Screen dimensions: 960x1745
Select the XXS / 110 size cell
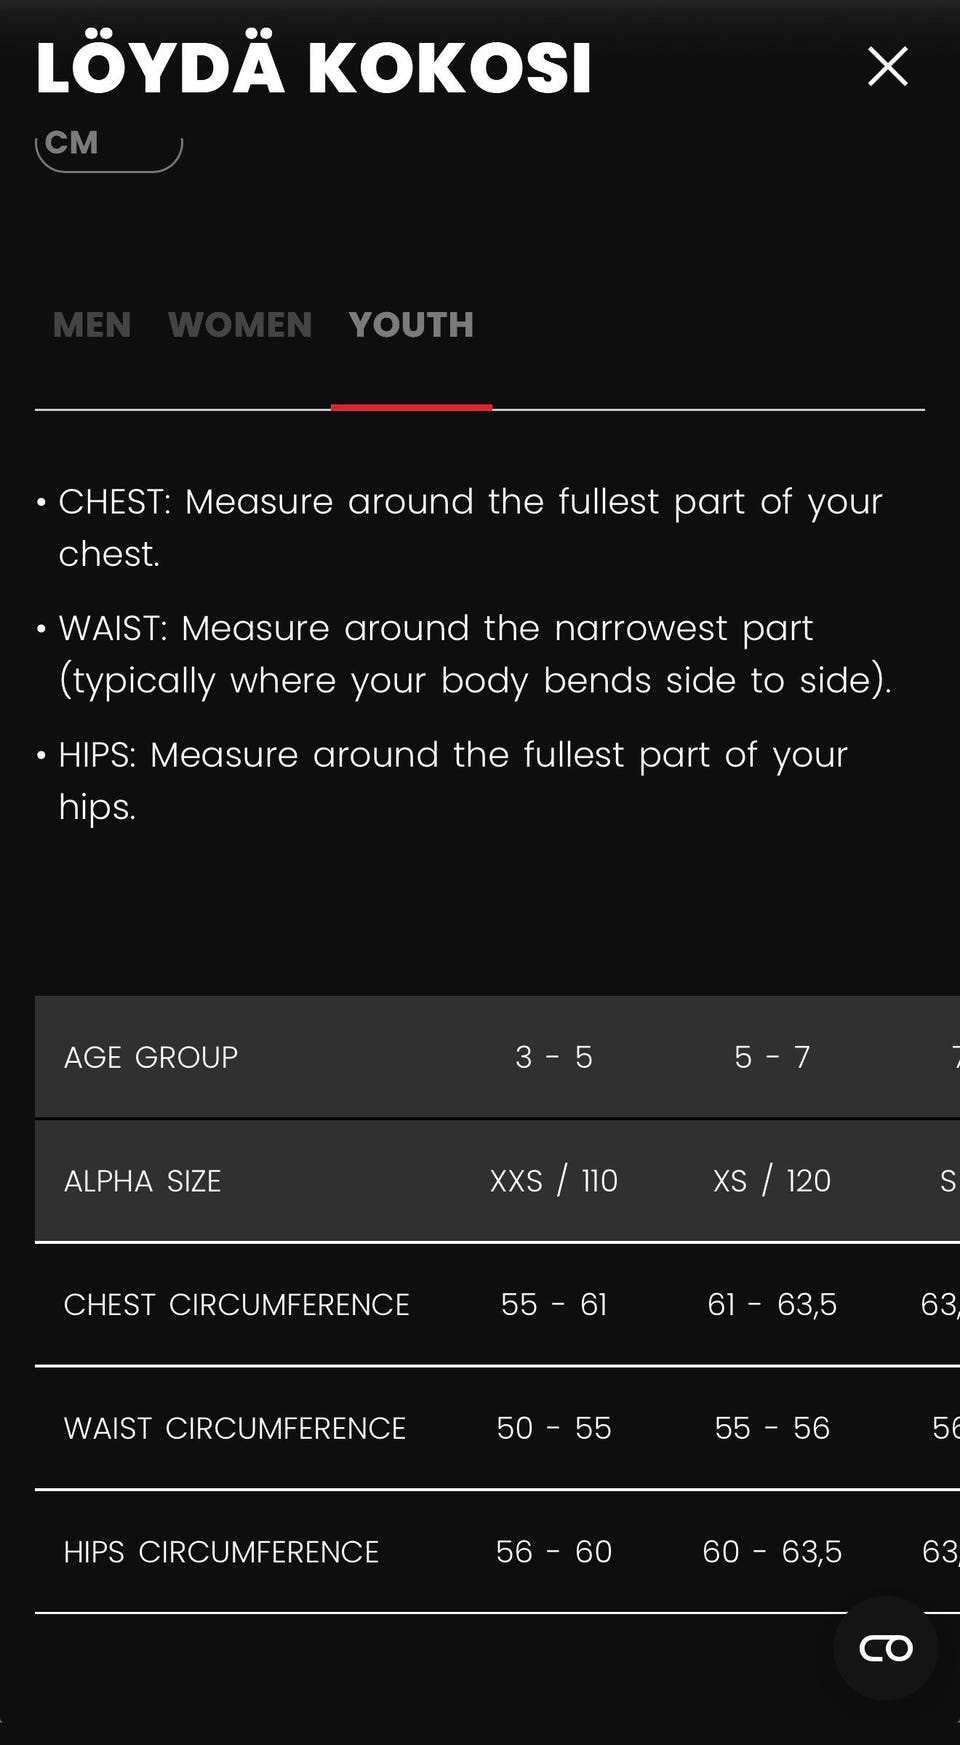[554, 1181]
